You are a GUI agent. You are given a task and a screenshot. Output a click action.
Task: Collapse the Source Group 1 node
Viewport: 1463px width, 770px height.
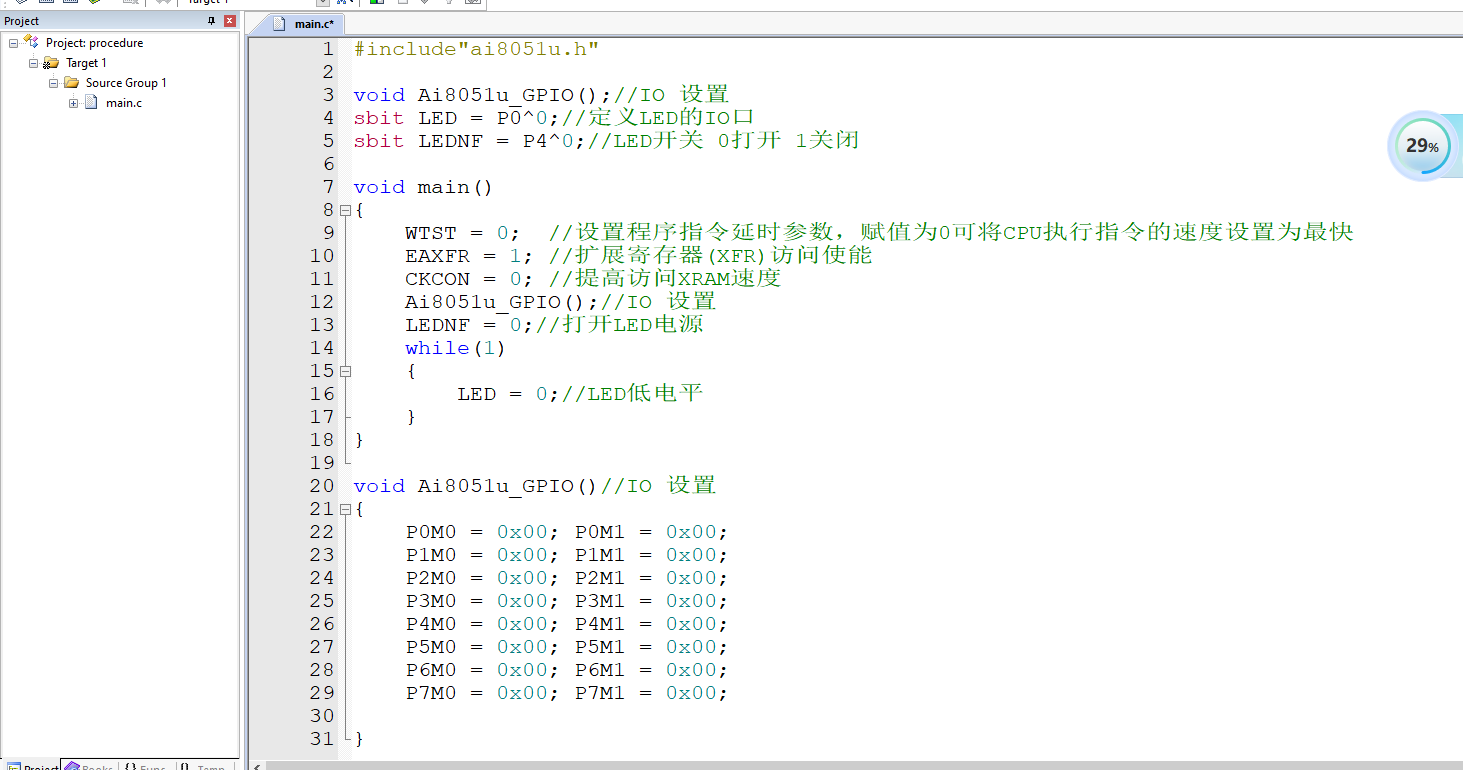[x=54, y=83]
